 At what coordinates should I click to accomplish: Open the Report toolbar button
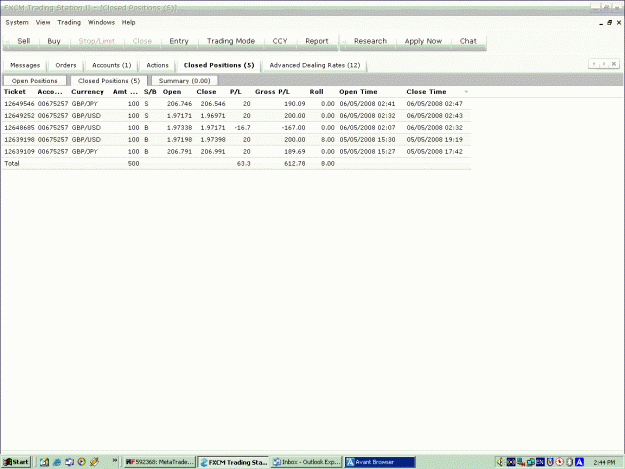point(317,41)
